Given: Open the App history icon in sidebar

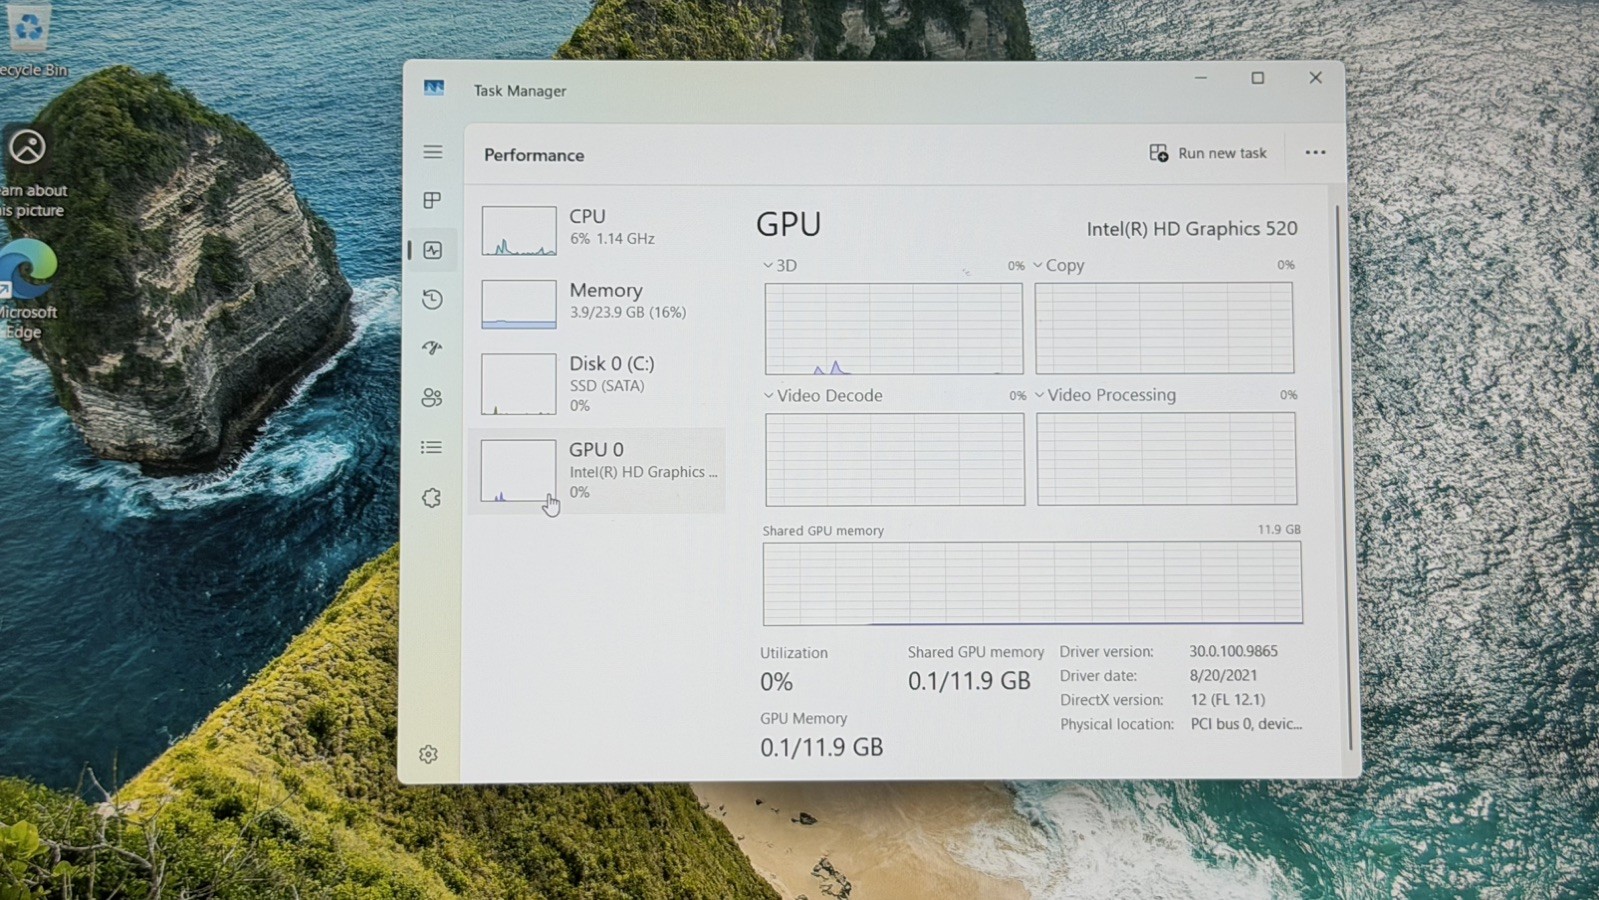Looking at the screenshot, I should pos(432,299).
